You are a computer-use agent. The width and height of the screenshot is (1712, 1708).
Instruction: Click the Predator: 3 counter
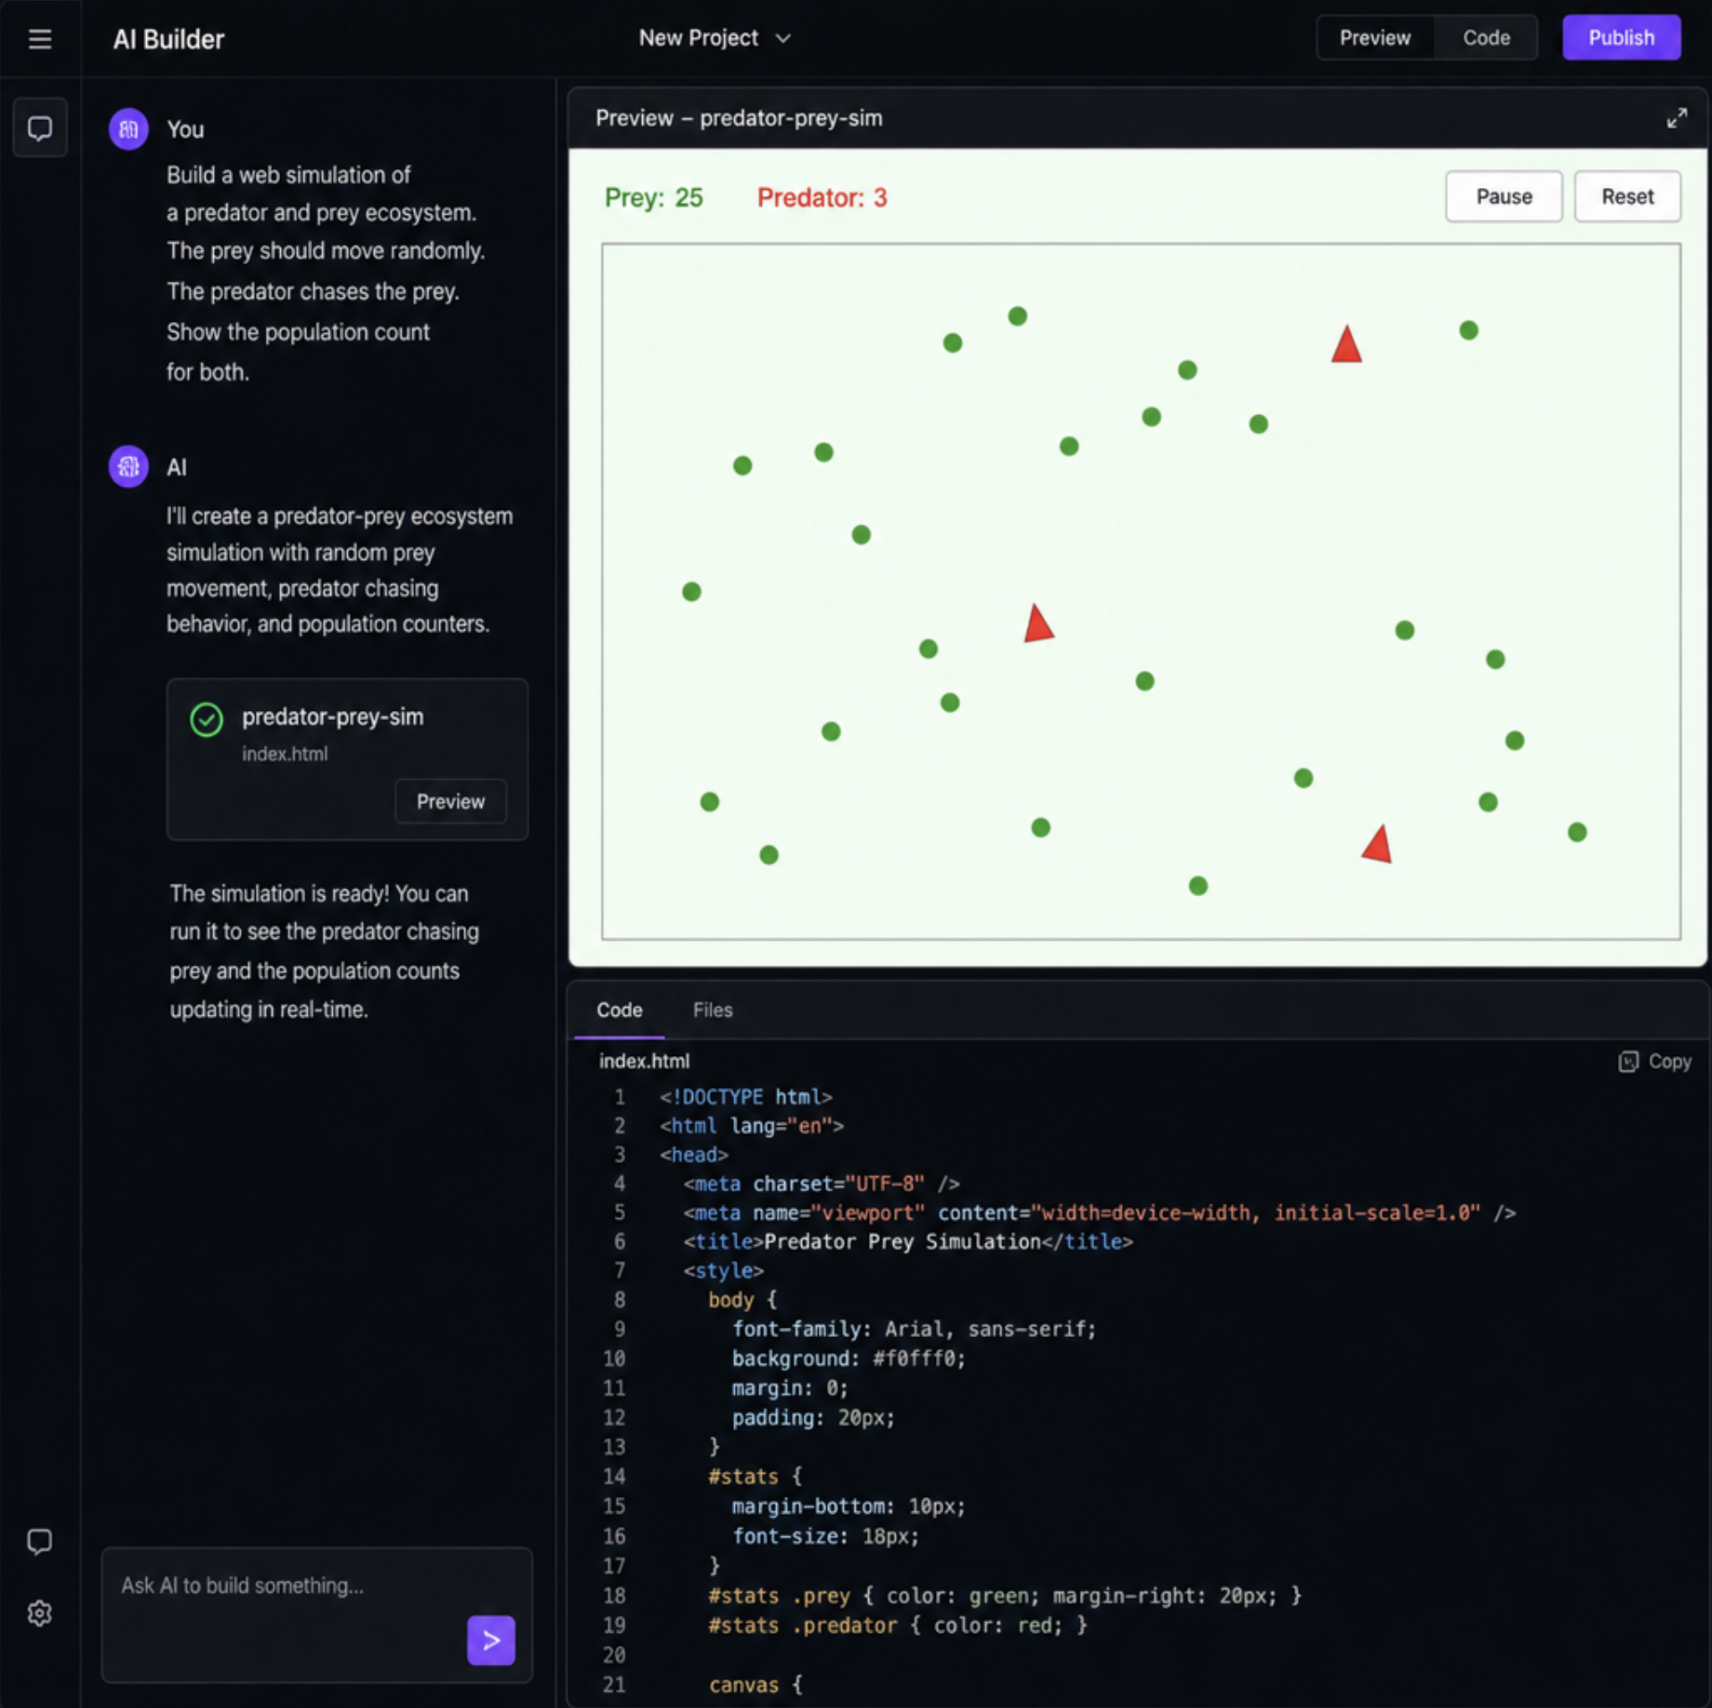point(822,198)
